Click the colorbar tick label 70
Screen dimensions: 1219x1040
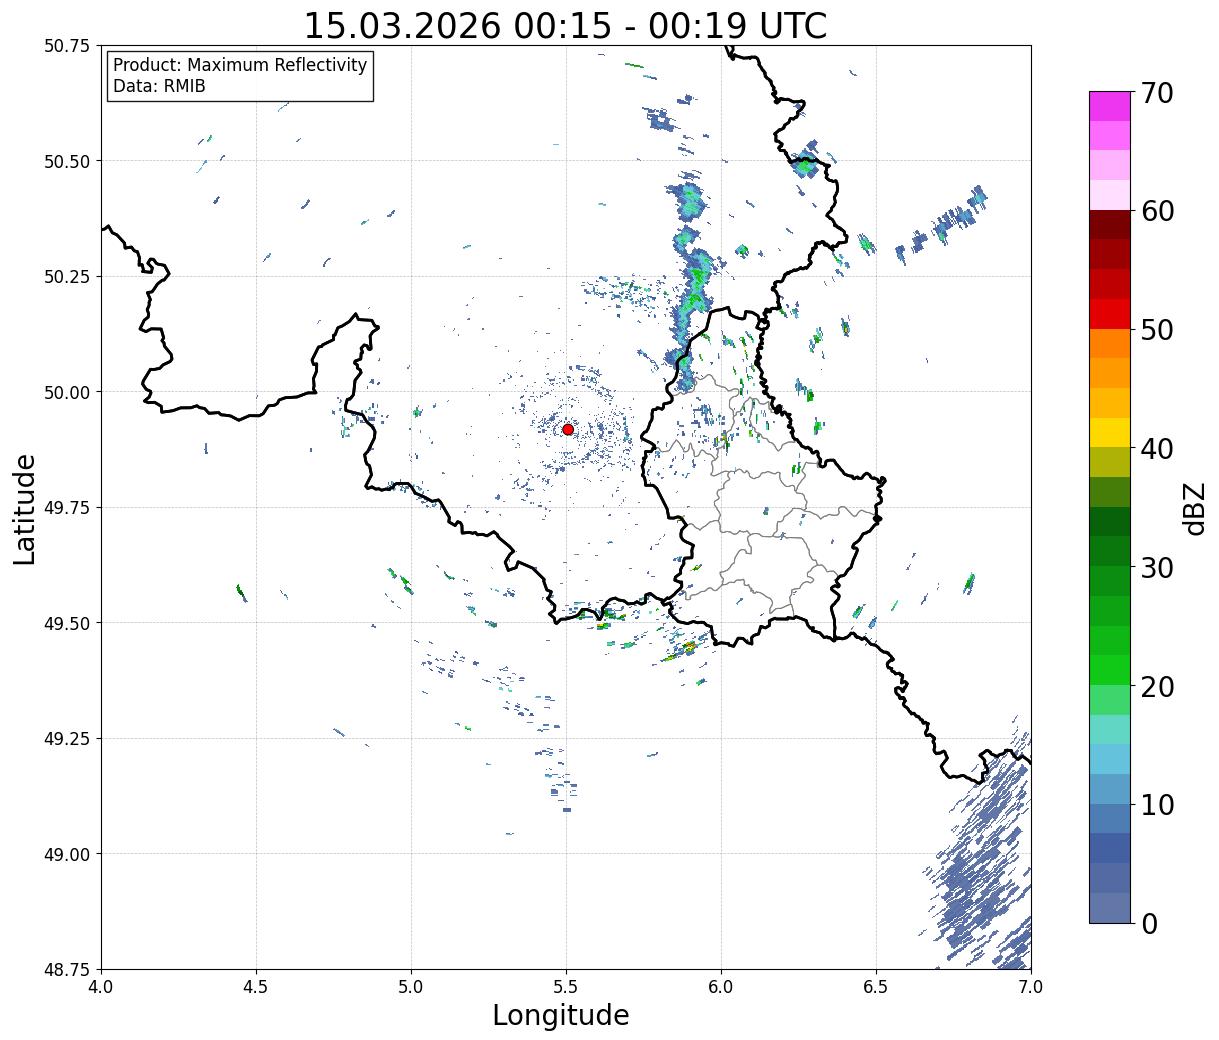1157,93
